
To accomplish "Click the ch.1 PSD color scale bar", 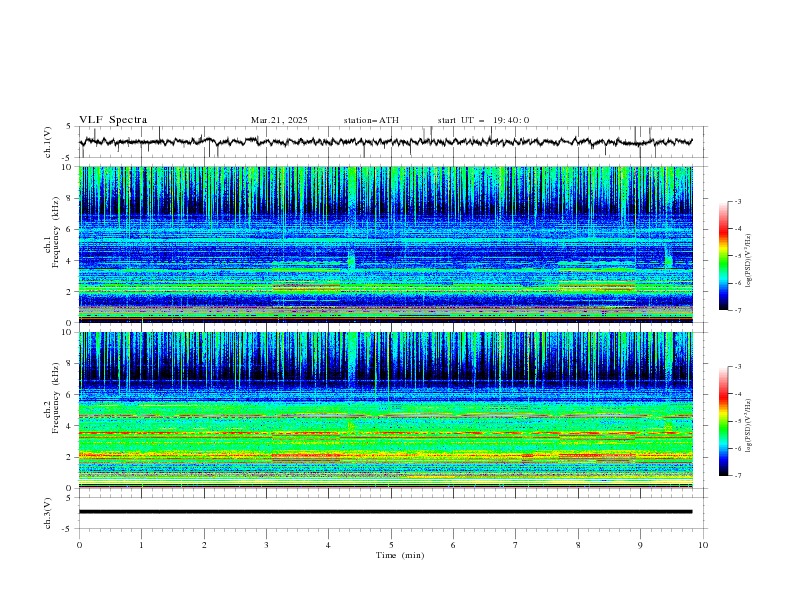I will pyautogui.click(x=723, y=256).
